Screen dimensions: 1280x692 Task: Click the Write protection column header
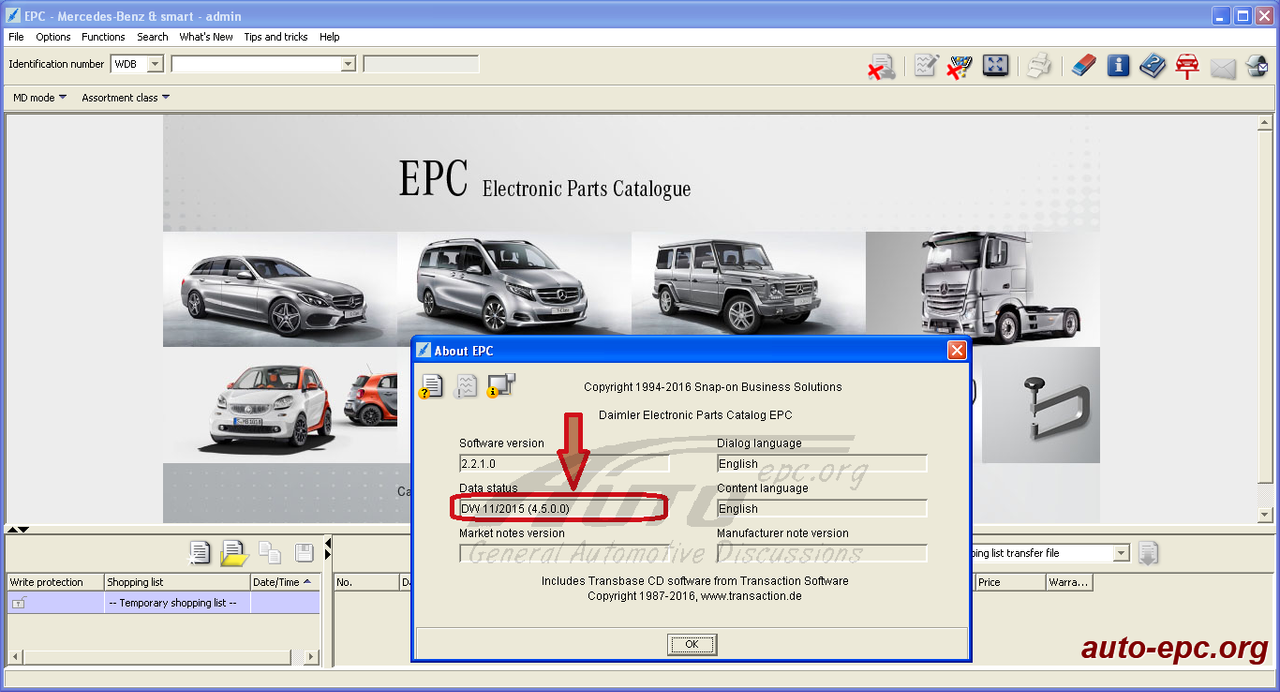[x=55, y=582]
